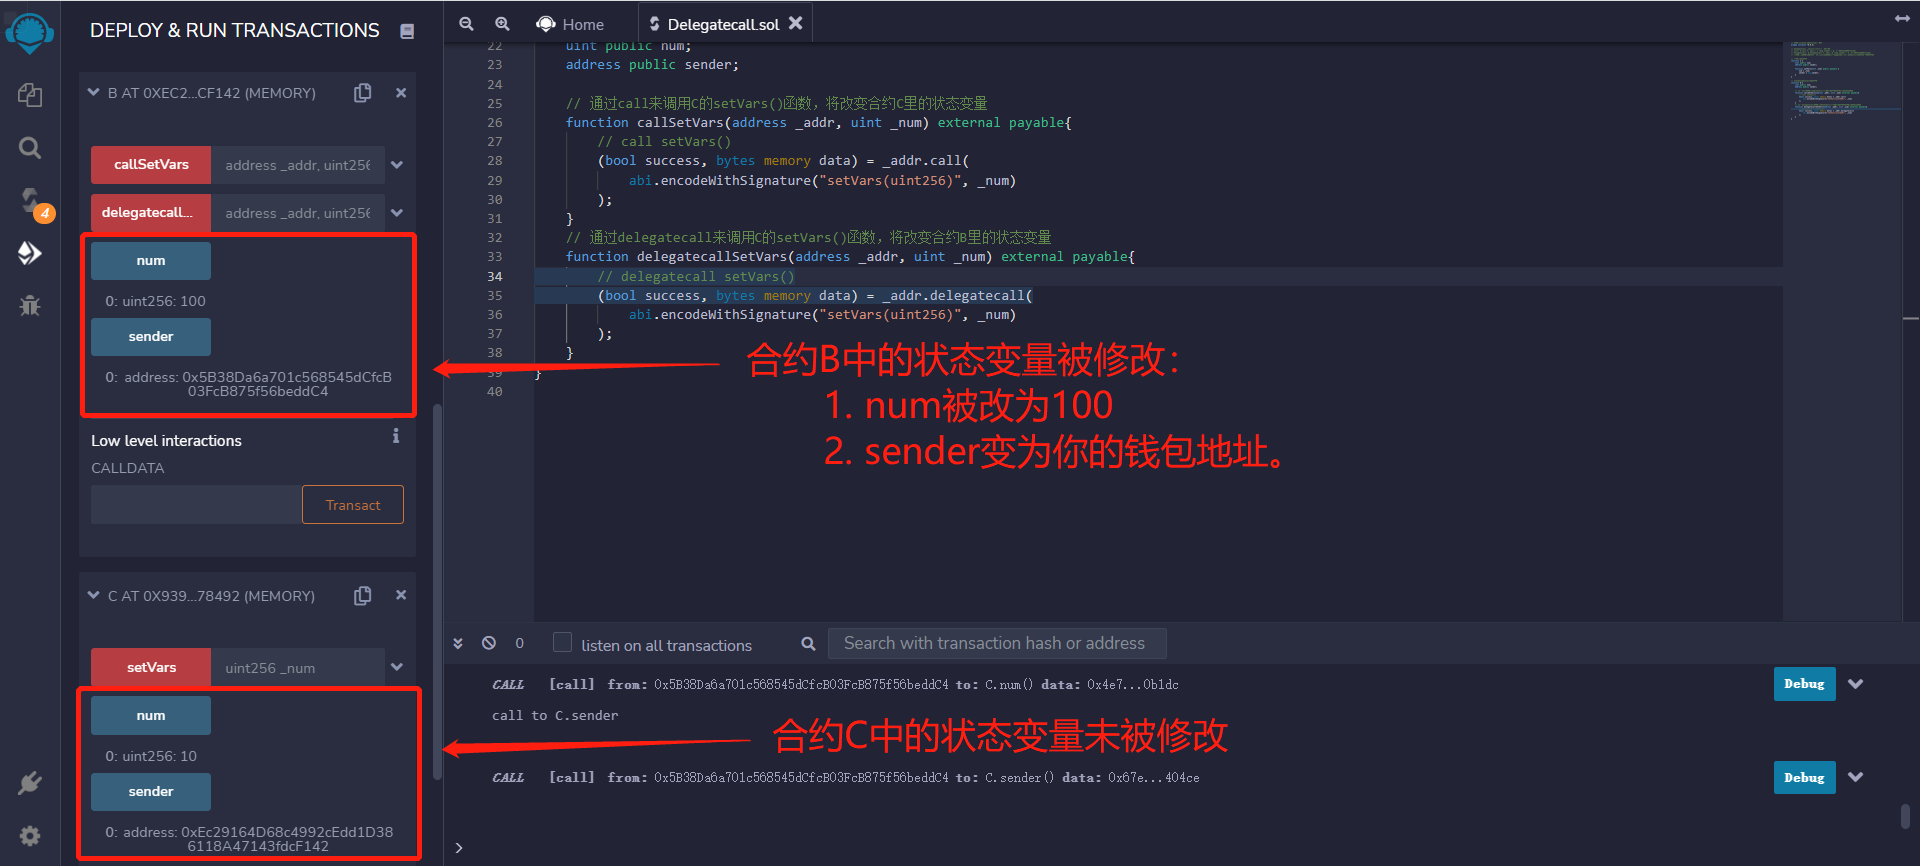
Task: Open the search icon in sidebar
Action: click(30, 148)
